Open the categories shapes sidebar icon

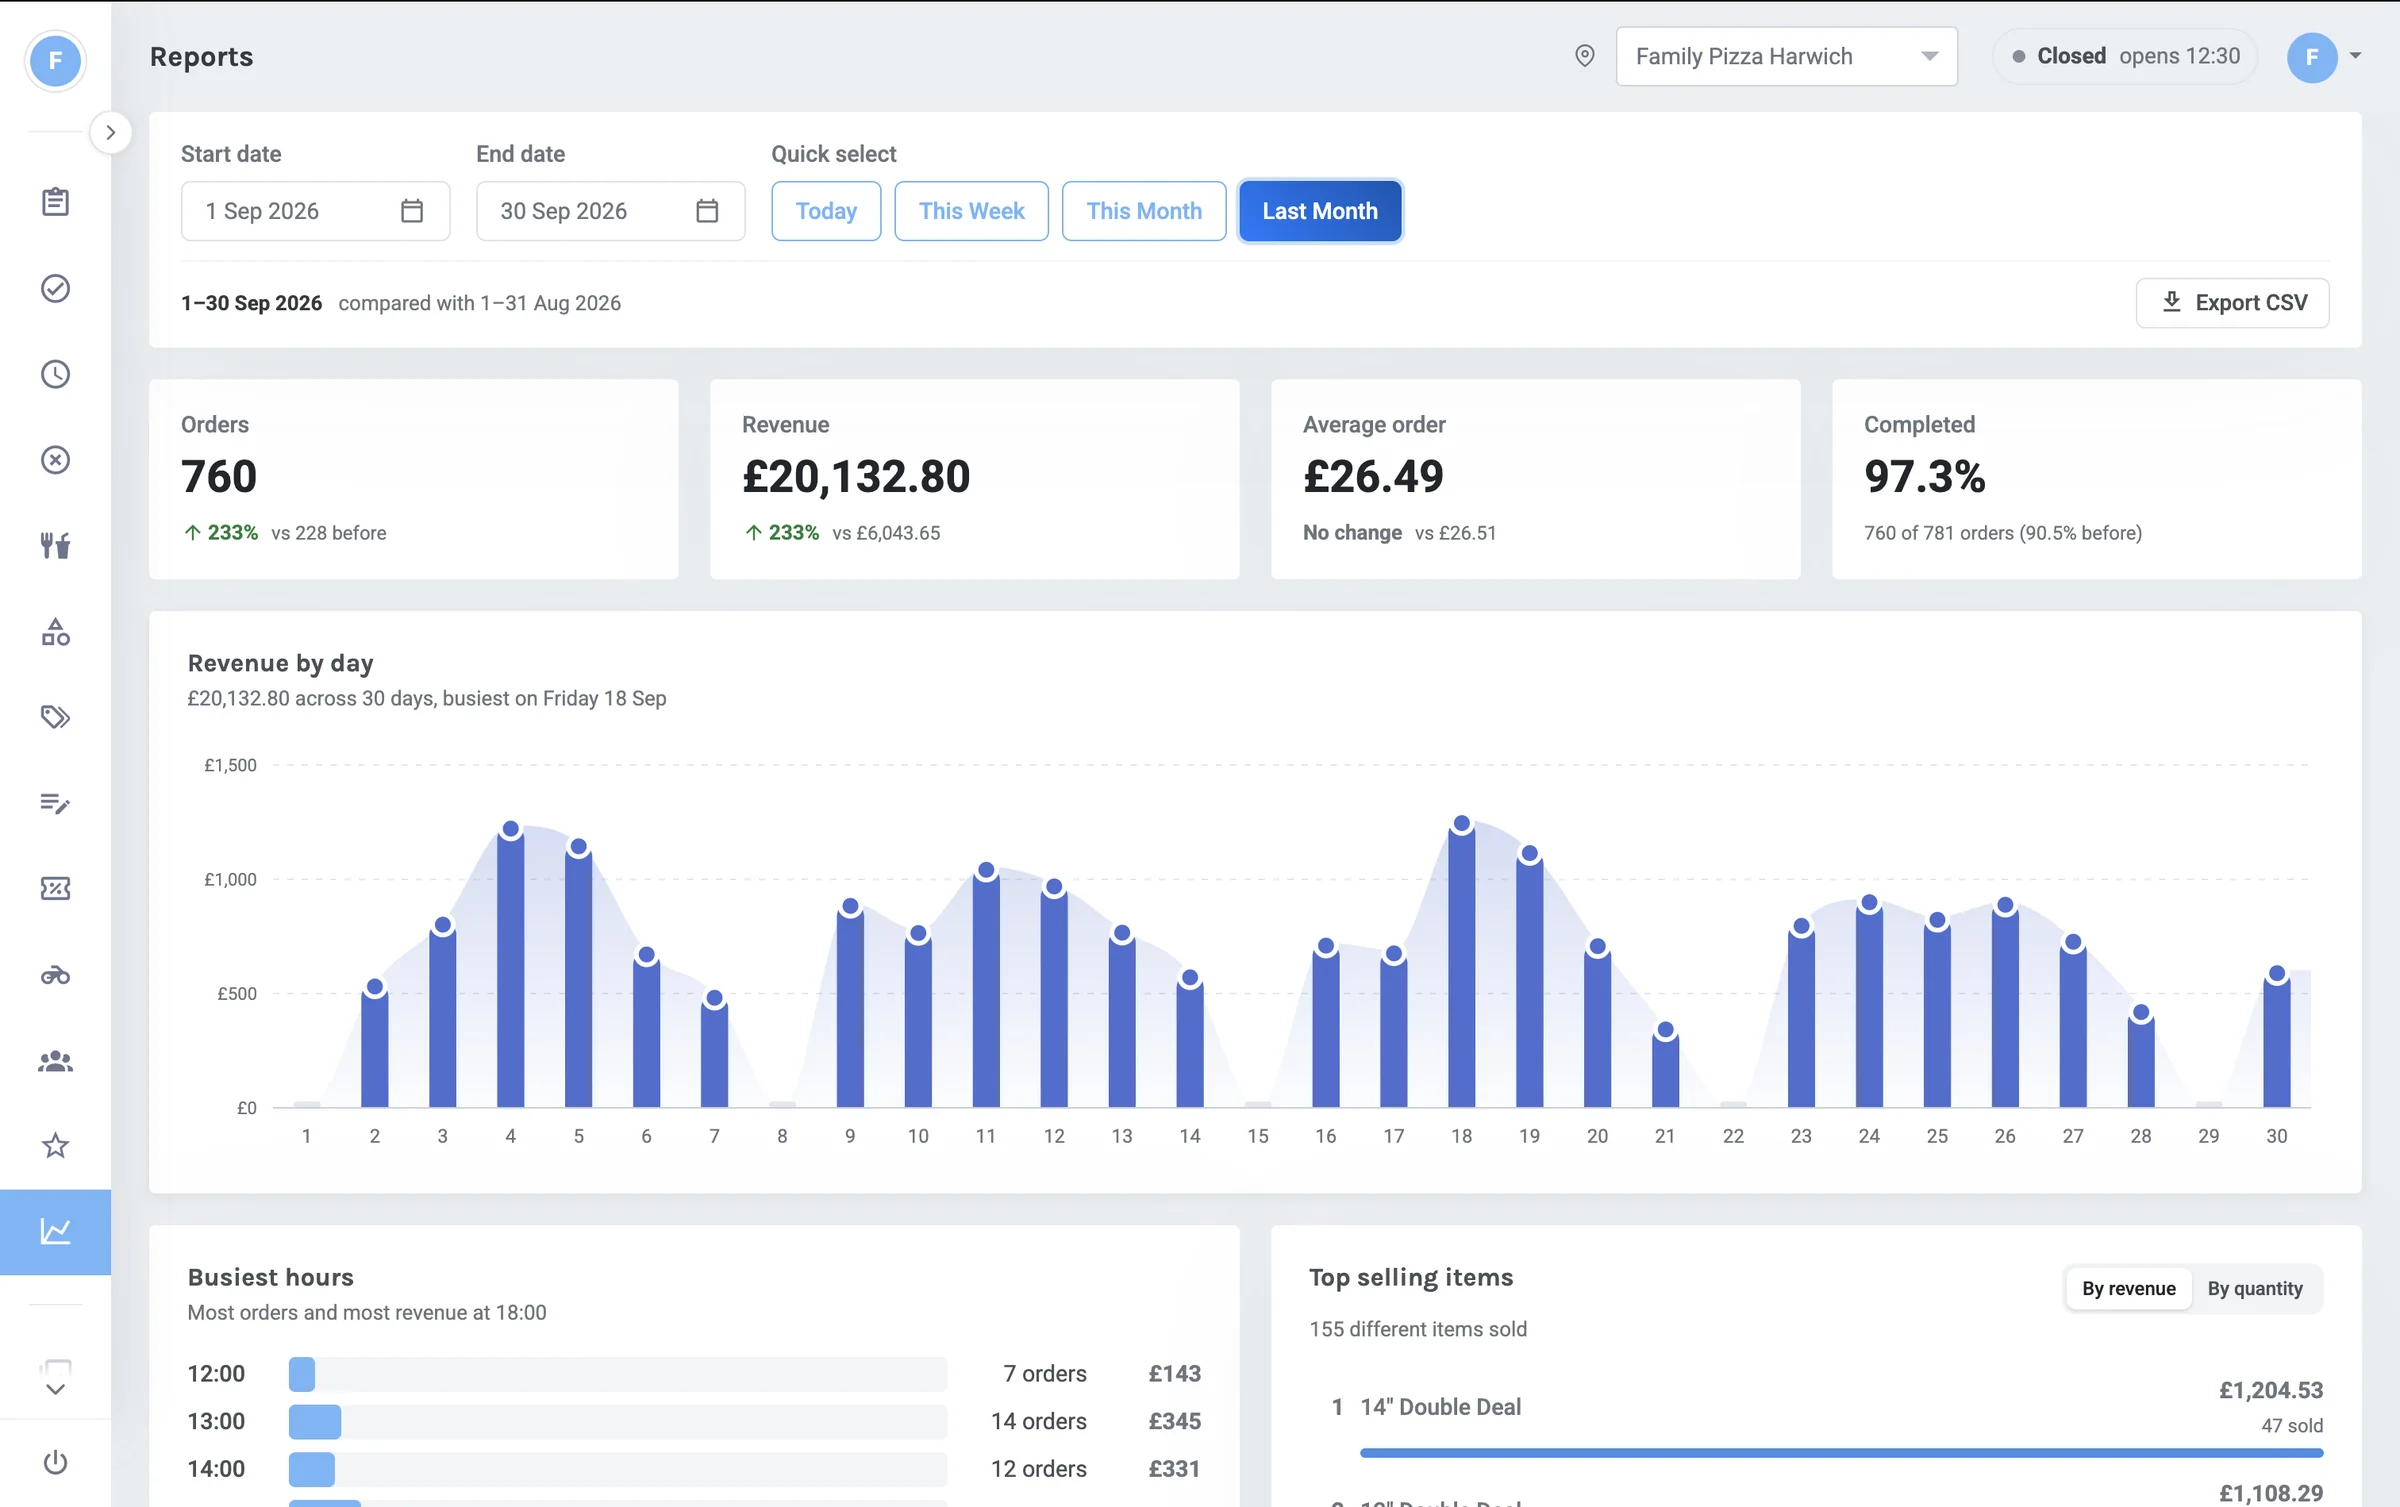[x=55, y=631]
